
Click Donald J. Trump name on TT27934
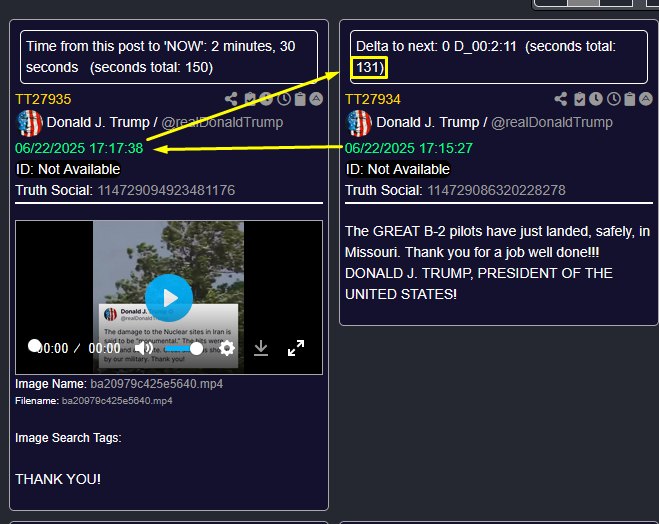[427, 122]
